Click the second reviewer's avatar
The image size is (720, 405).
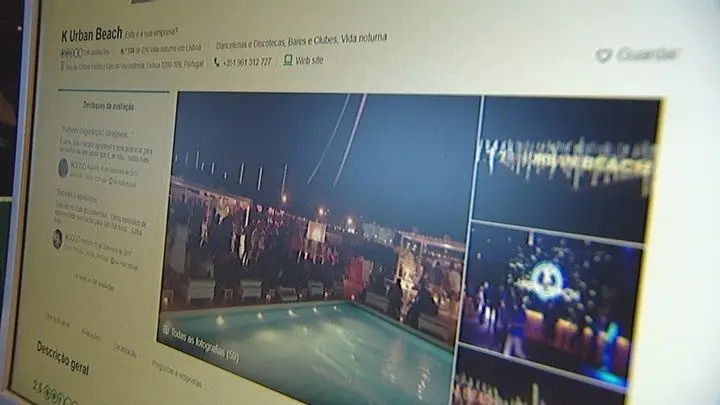(58, 238)
